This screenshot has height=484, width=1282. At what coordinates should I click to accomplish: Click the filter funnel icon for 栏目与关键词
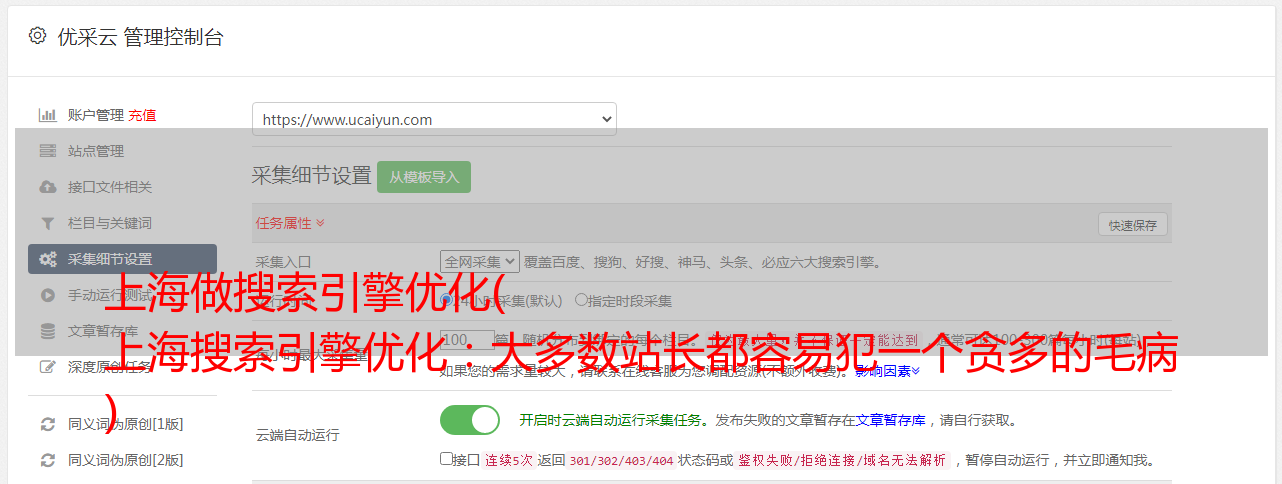[x=47, y=223]
